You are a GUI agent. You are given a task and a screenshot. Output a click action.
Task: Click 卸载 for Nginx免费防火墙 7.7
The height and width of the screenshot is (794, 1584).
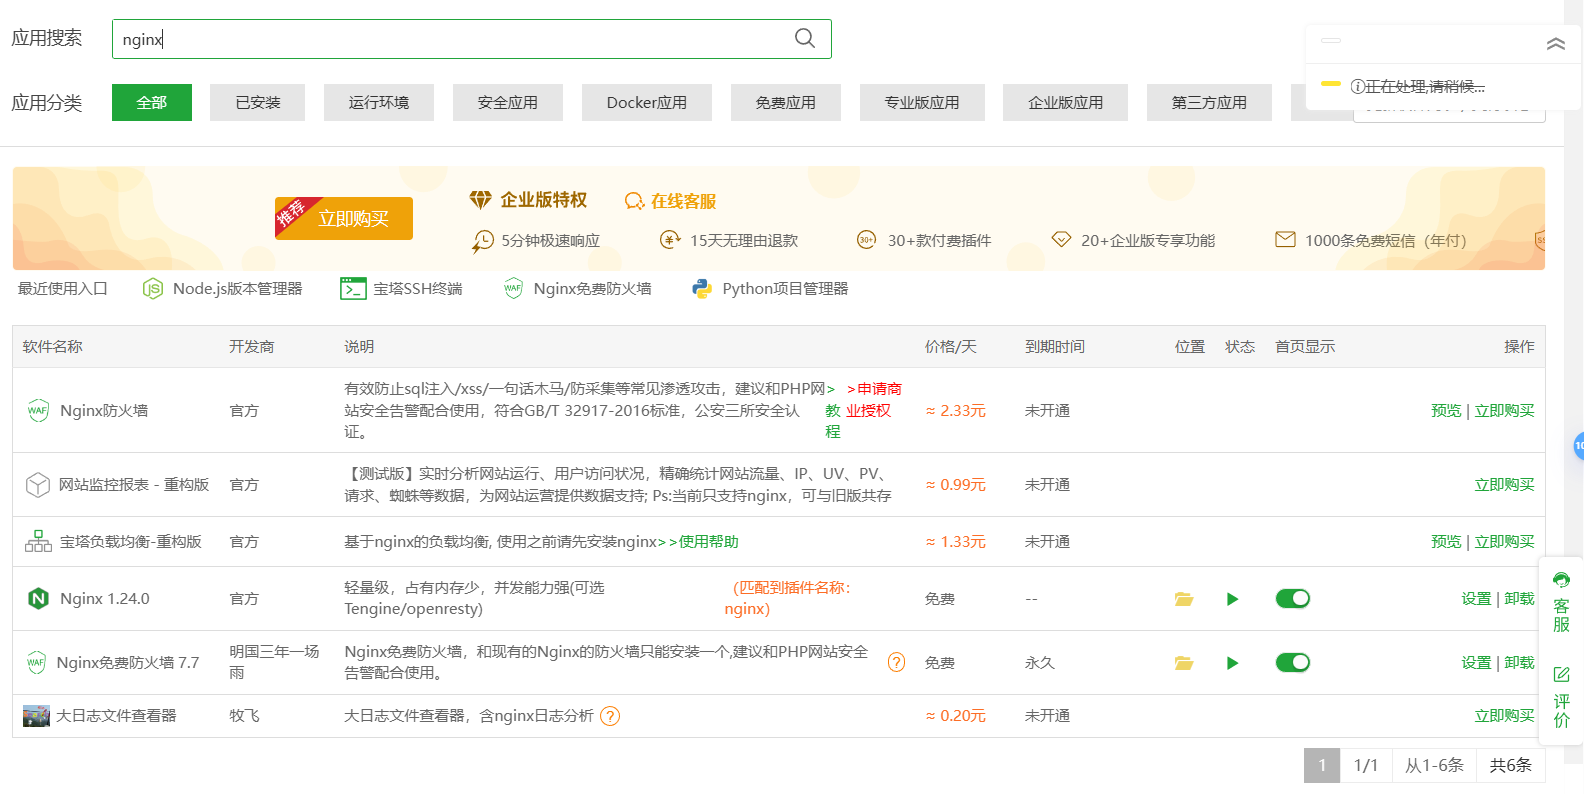1519,663
